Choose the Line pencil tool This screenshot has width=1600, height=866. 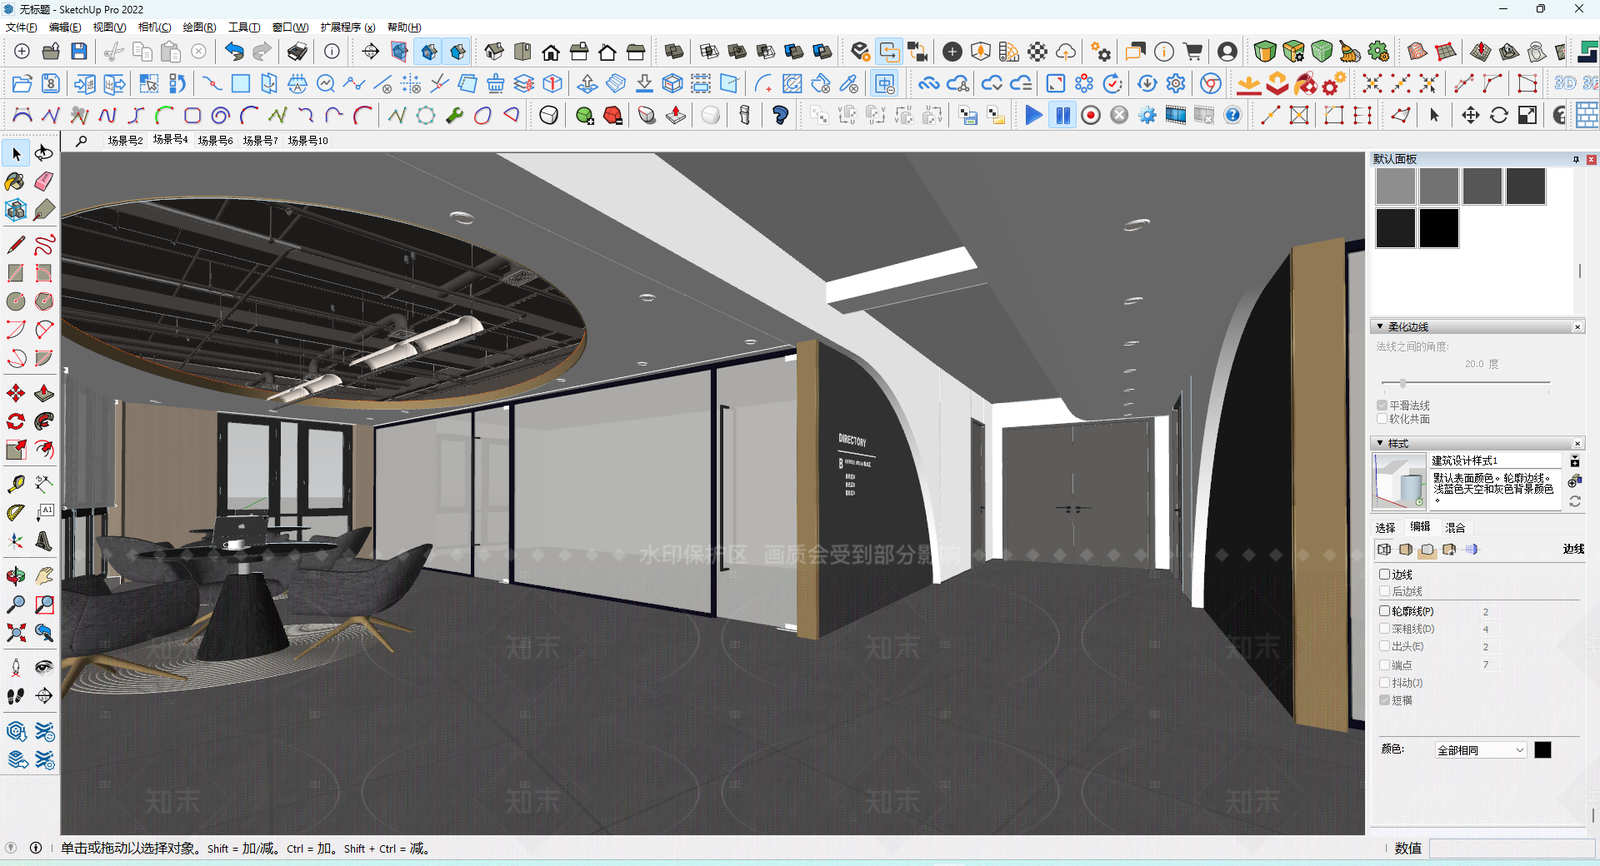[15, 244]
